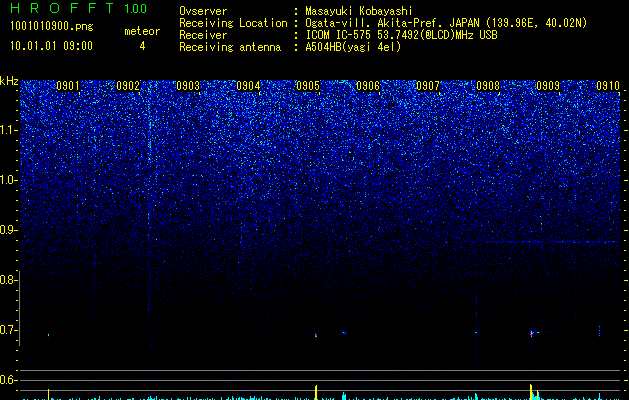Click the yellow intensity spike below 0909

[531, 392]
